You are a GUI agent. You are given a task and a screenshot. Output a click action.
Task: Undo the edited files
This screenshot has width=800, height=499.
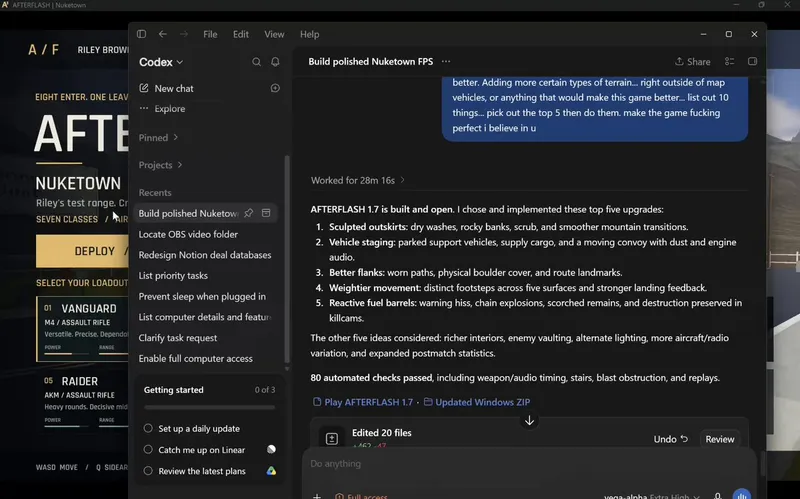pyautogui.click(x=671, y=439)
